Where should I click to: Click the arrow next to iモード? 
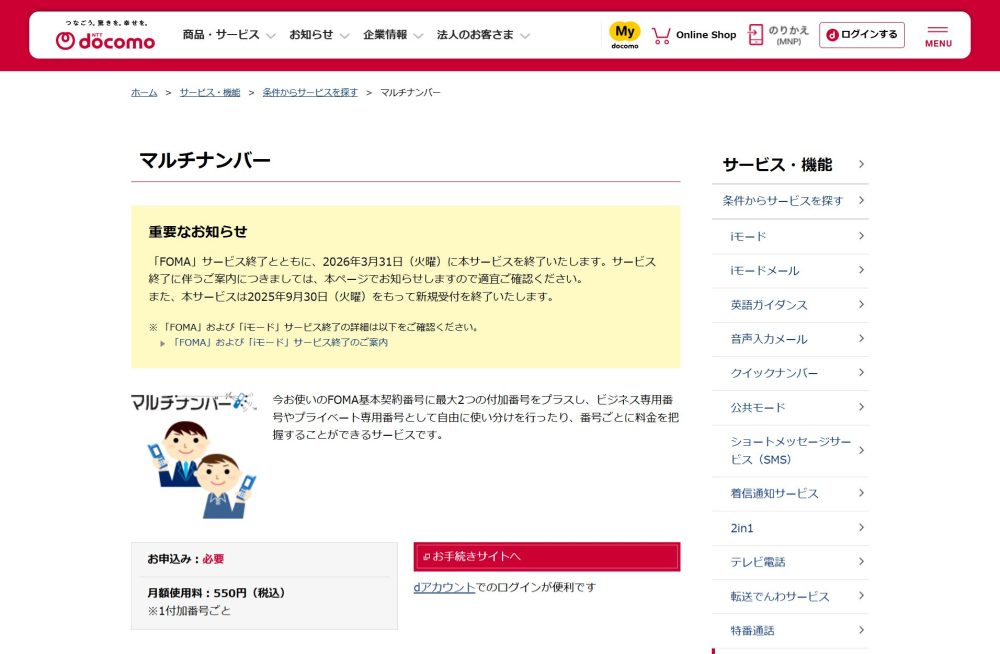(x=861, y=236)
